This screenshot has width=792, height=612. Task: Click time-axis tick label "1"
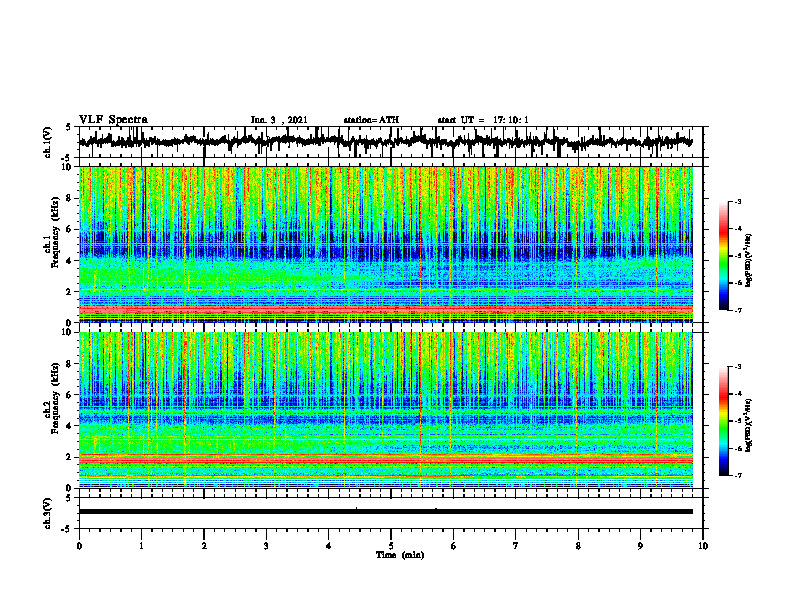point(141,546)
